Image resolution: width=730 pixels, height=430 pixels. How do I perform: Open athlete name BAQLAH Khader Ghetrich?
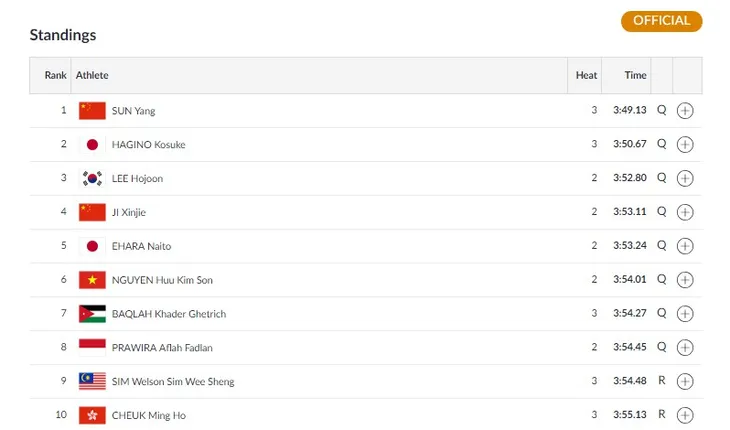pos(169,314)
